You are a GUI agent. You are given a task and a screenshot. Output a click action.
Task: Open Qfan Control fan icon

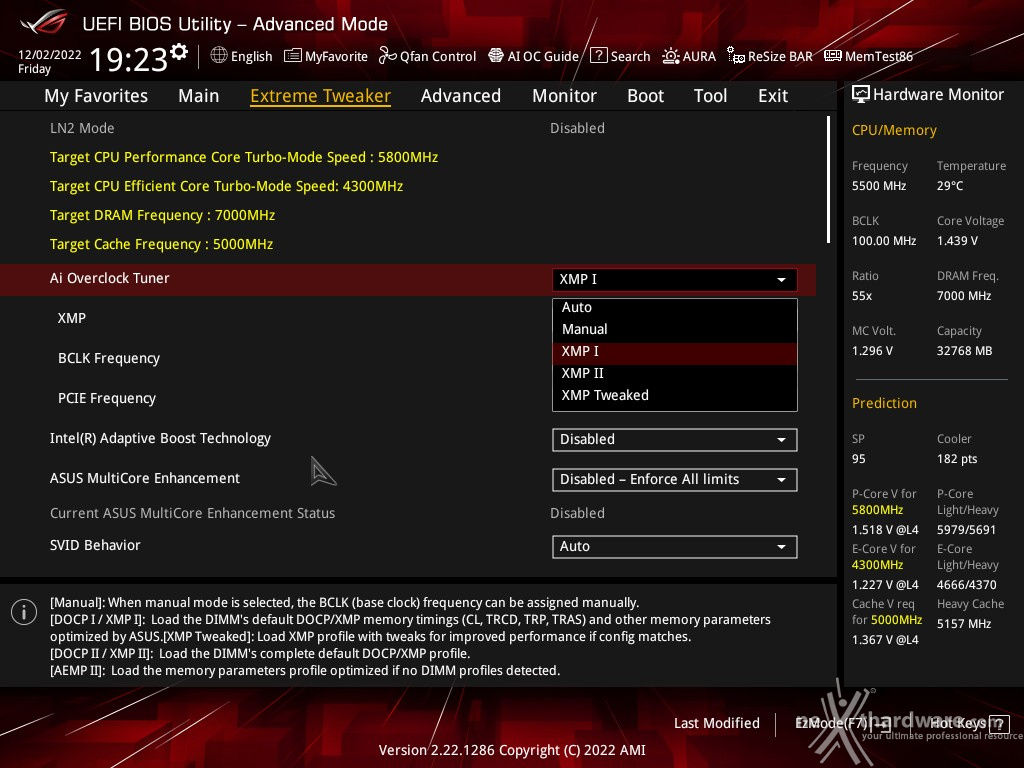[x=387, y=56]
